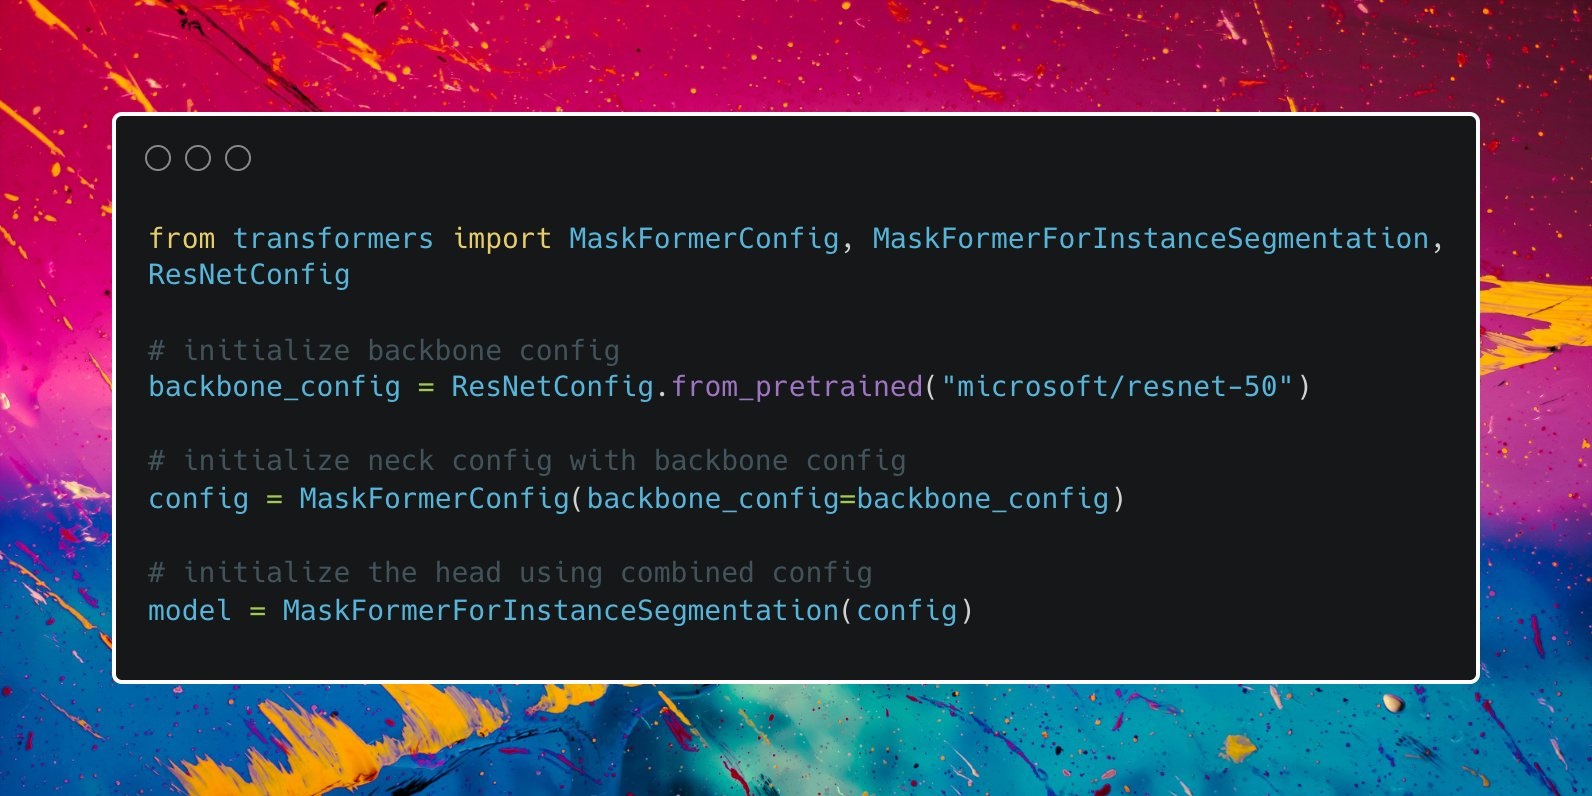This screenshot has height=796, width=1592.
Task: Click the MaskFormerConfig constructor call
Action: (434, 499)
